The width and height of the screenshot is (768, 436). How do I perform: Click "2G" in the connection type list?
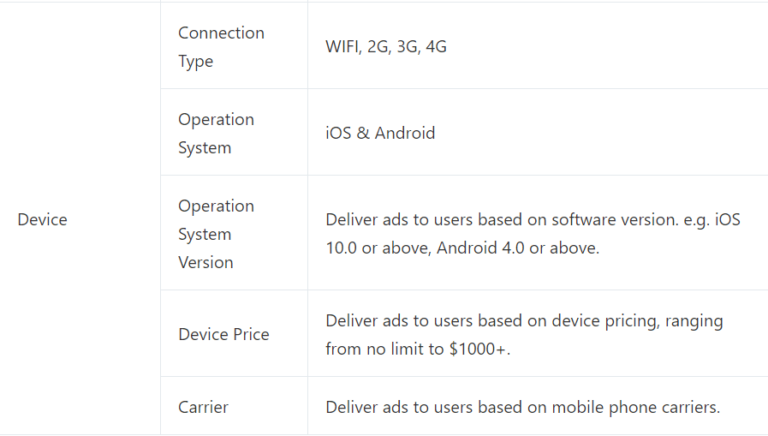tap(379, 47)
